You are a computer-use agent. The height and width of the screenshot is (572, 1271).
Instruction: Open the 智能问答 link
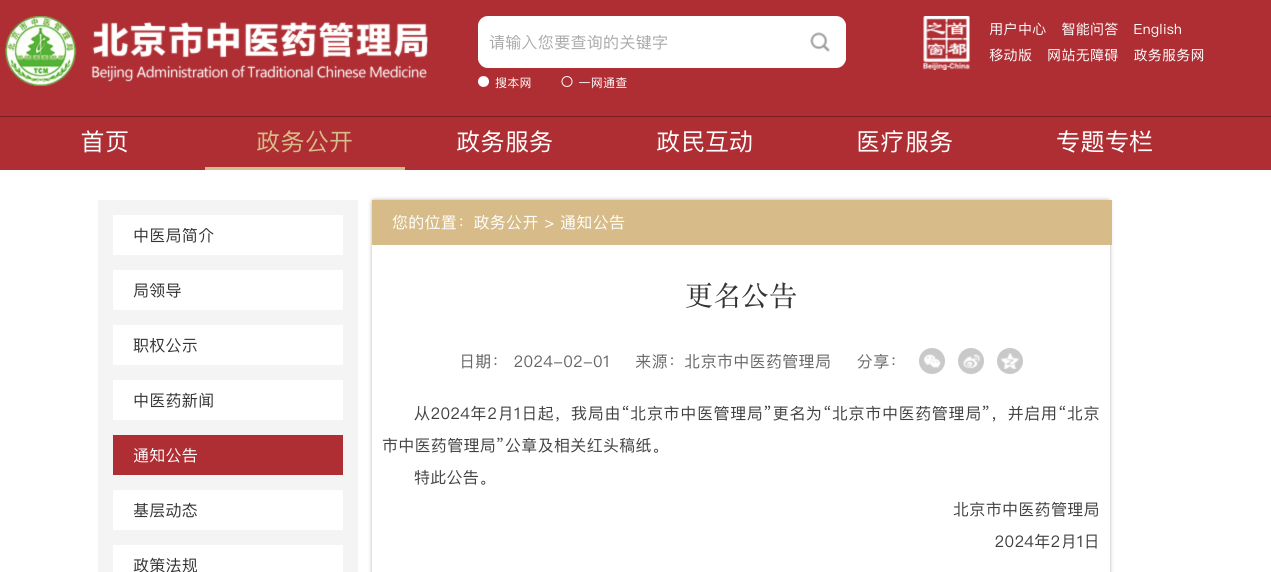[x=1089, y=29]
